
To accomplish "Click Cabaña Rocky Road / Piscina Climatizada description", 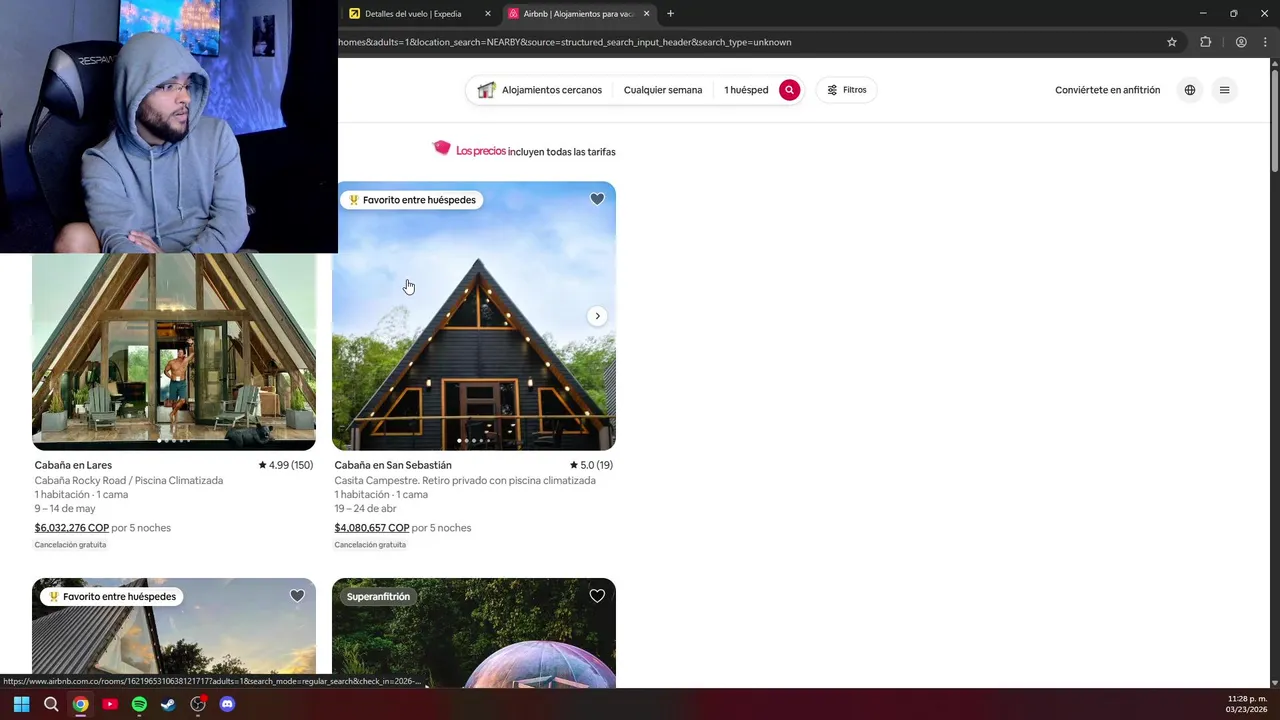I will click(129, 480).
